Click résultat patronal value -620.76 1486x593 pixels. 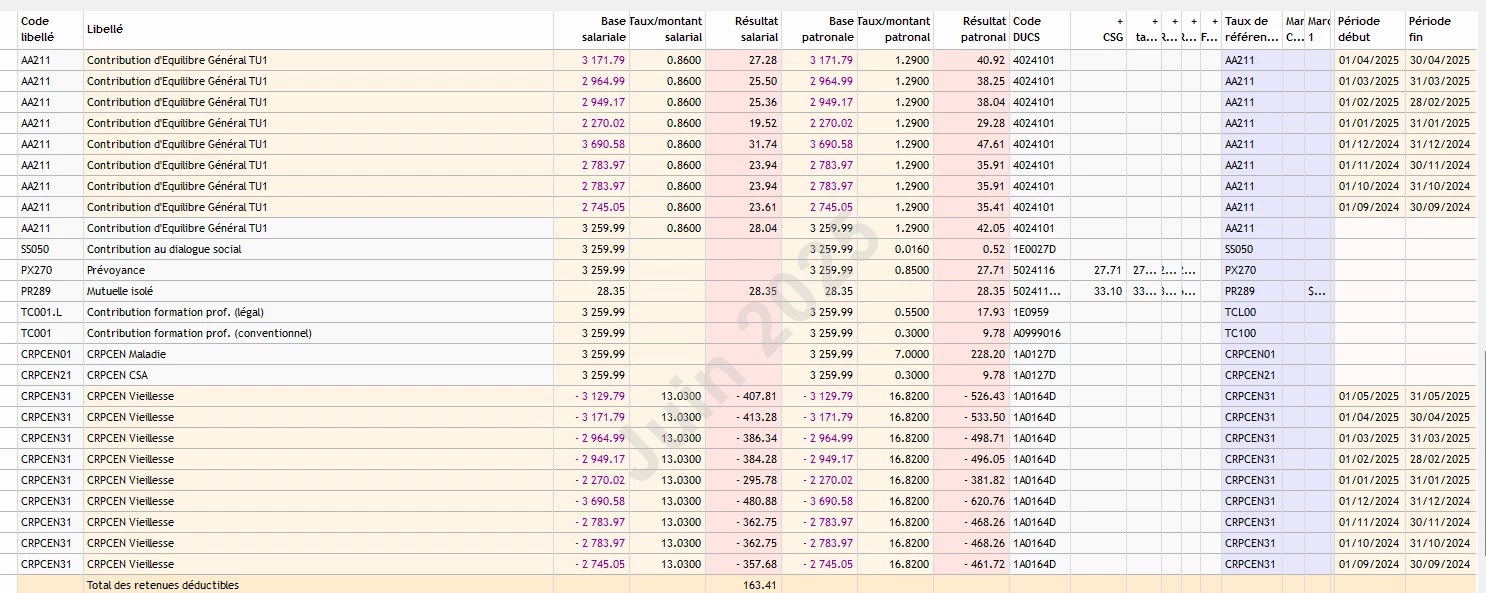(x=984, y=501)
